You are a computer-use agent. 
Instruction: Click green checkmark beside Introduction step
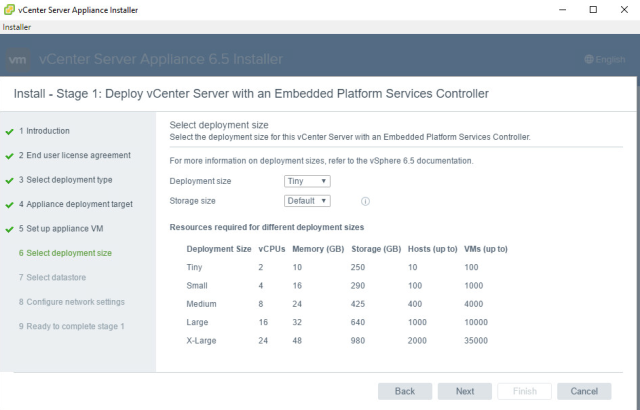click(x=9, y=131)
